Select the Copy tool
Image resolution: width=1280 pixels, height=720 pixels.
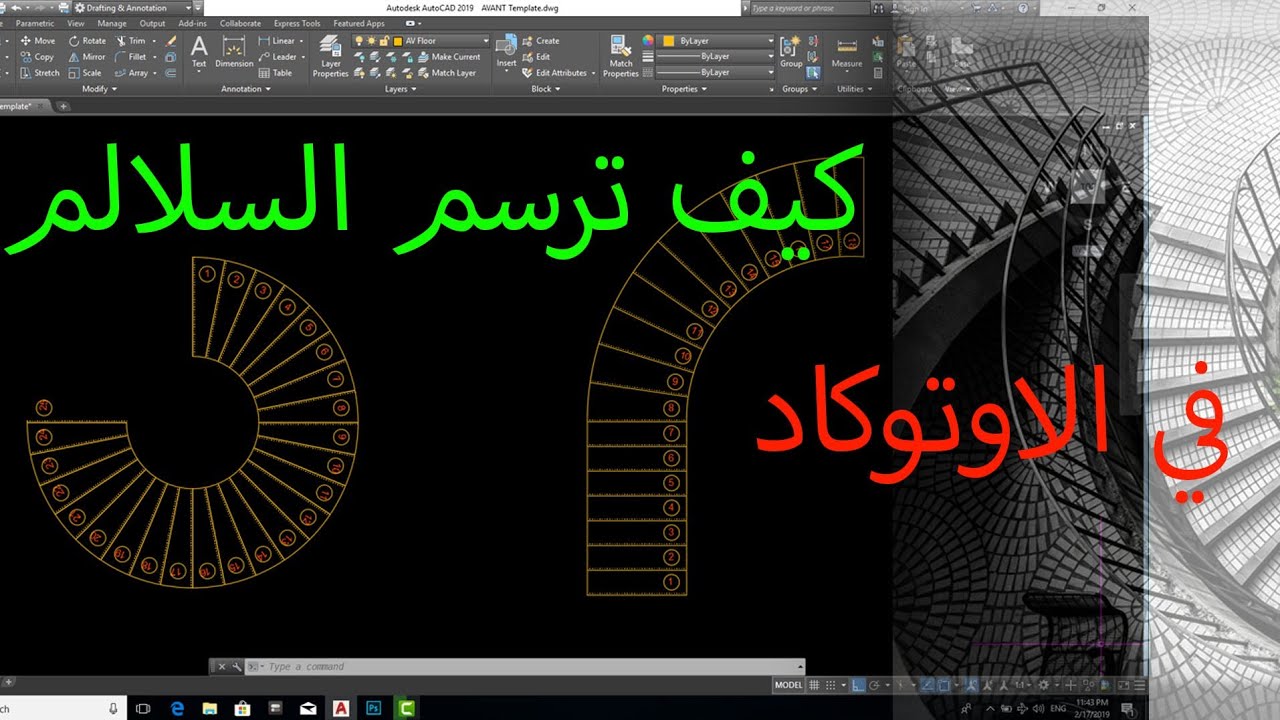37,57
